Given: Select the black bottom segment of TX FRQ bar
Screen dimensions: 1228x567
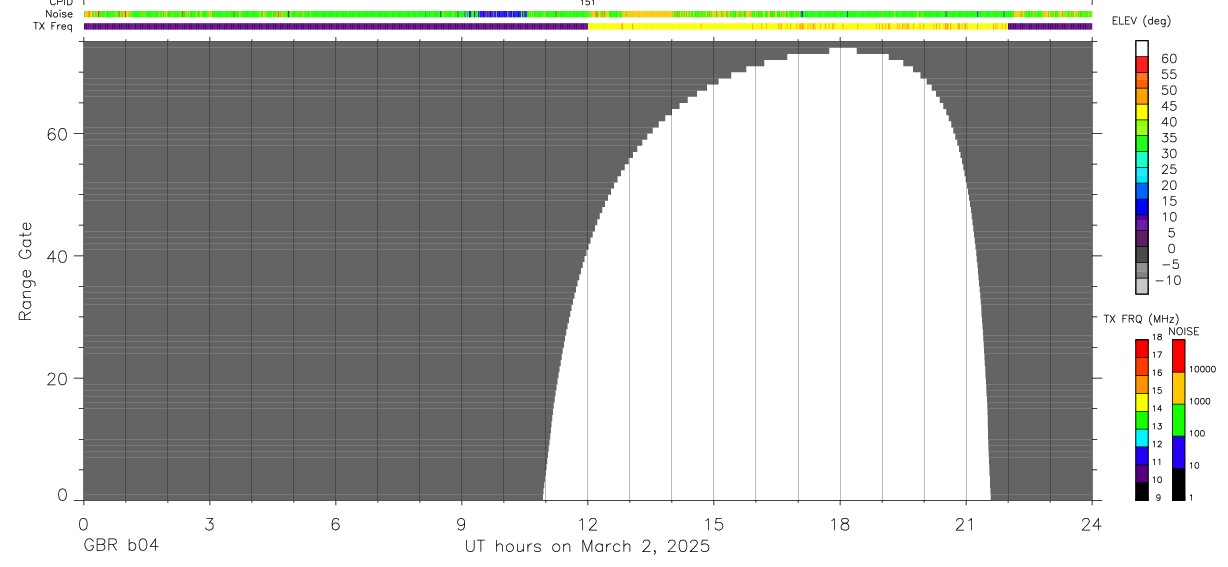Looking at the screenshot, I should (x=1141, y=491).
